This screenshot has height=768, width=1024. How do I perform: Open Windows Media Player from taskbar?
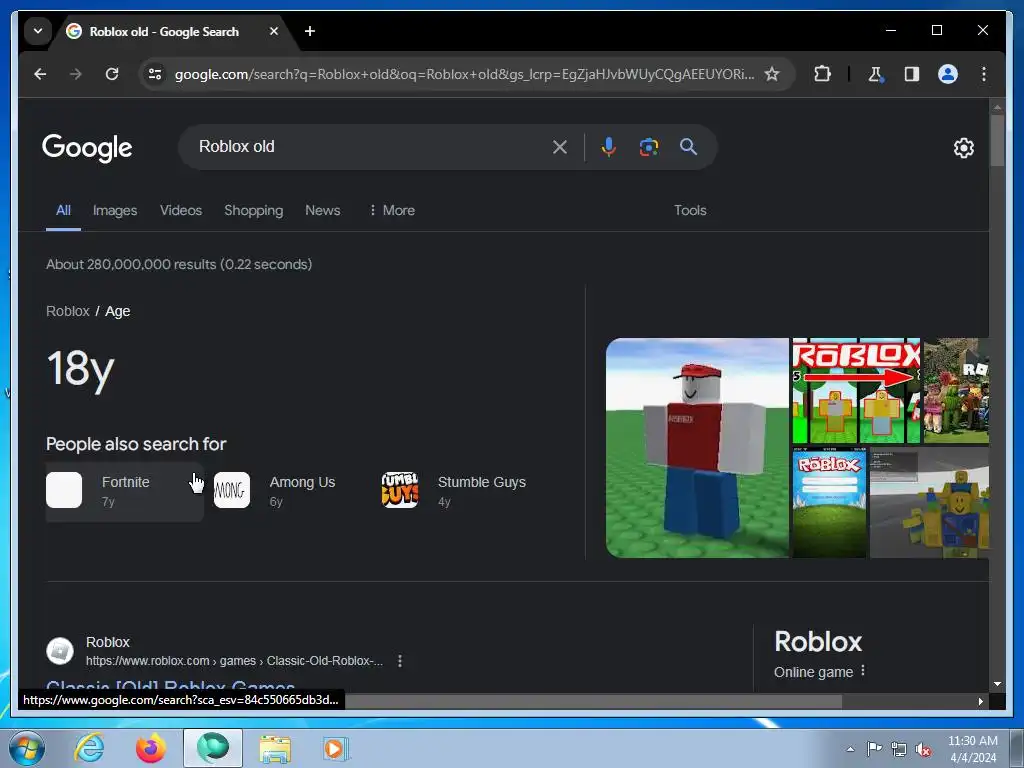[335, 748]
